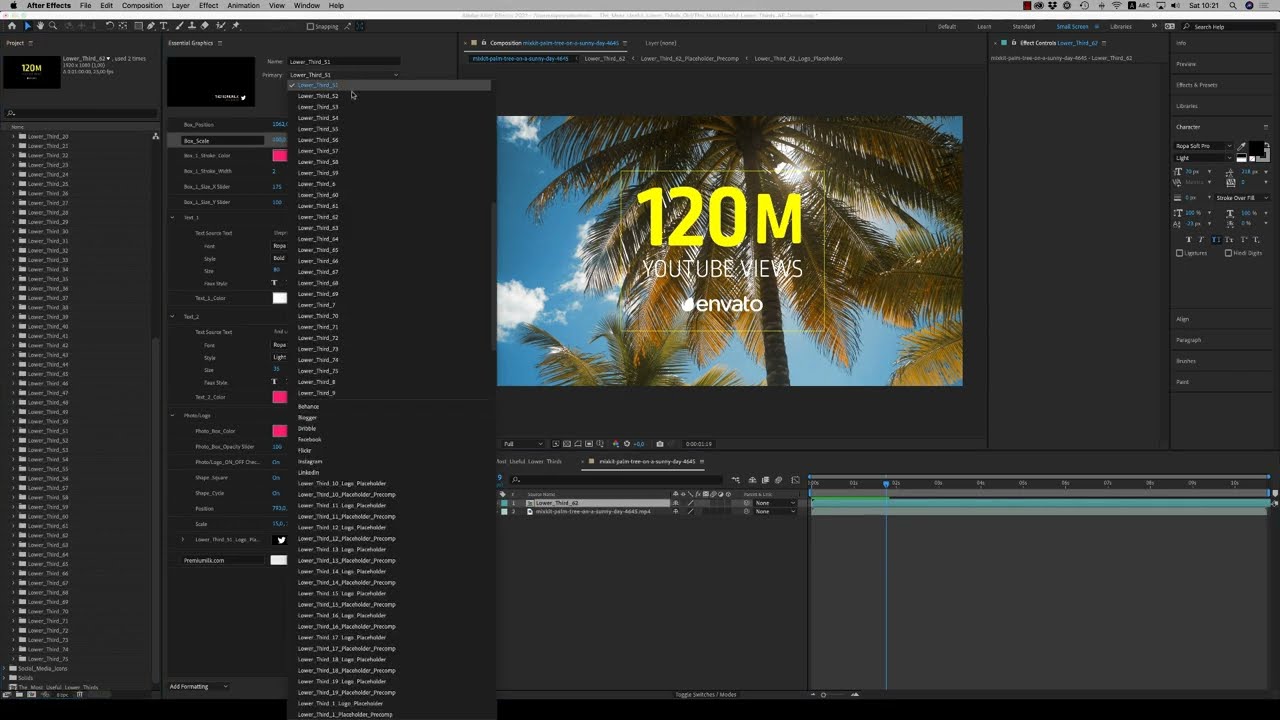Expand the Social_Media_Icons folder in Project
The width and height of the screenshot is (1280, 720).
point(5,668)
